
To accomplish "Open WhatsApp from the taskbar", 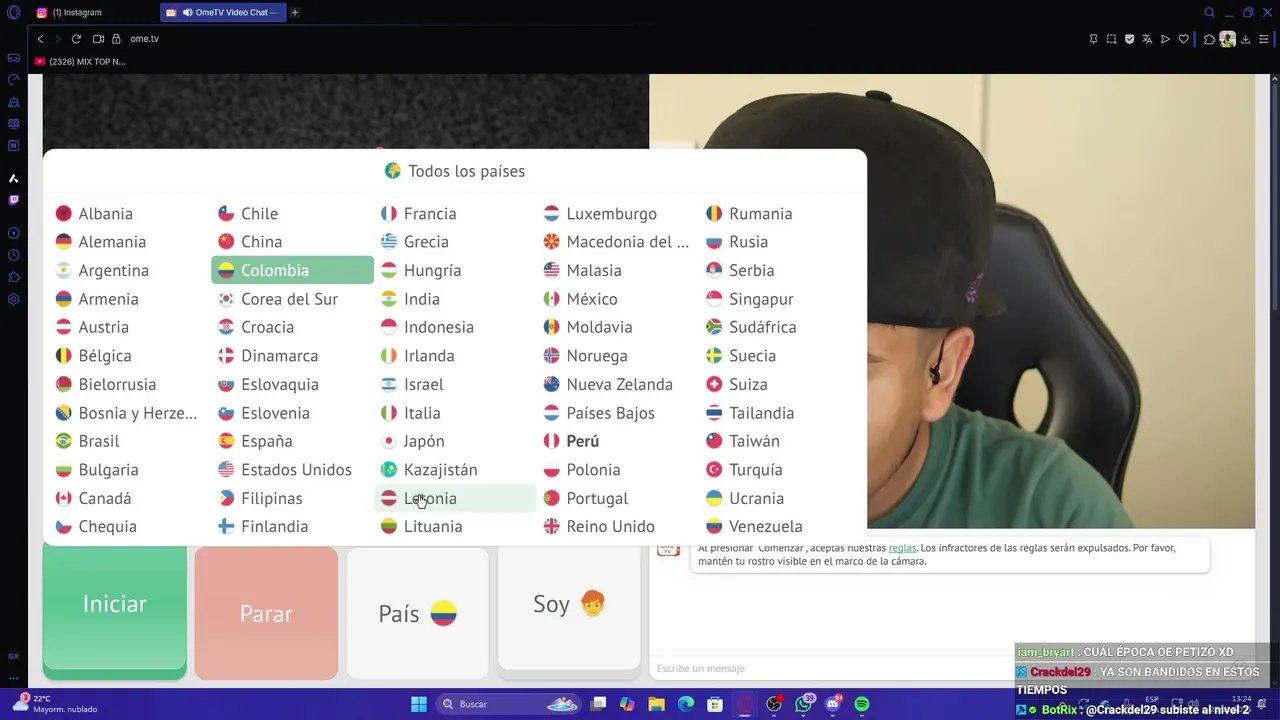I will 804,704.
